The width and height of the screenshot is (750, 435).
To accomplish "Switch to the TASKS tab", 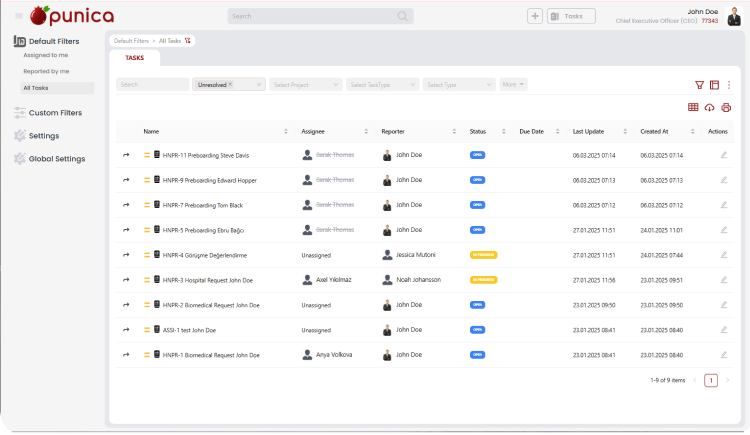I will [134, 58].
